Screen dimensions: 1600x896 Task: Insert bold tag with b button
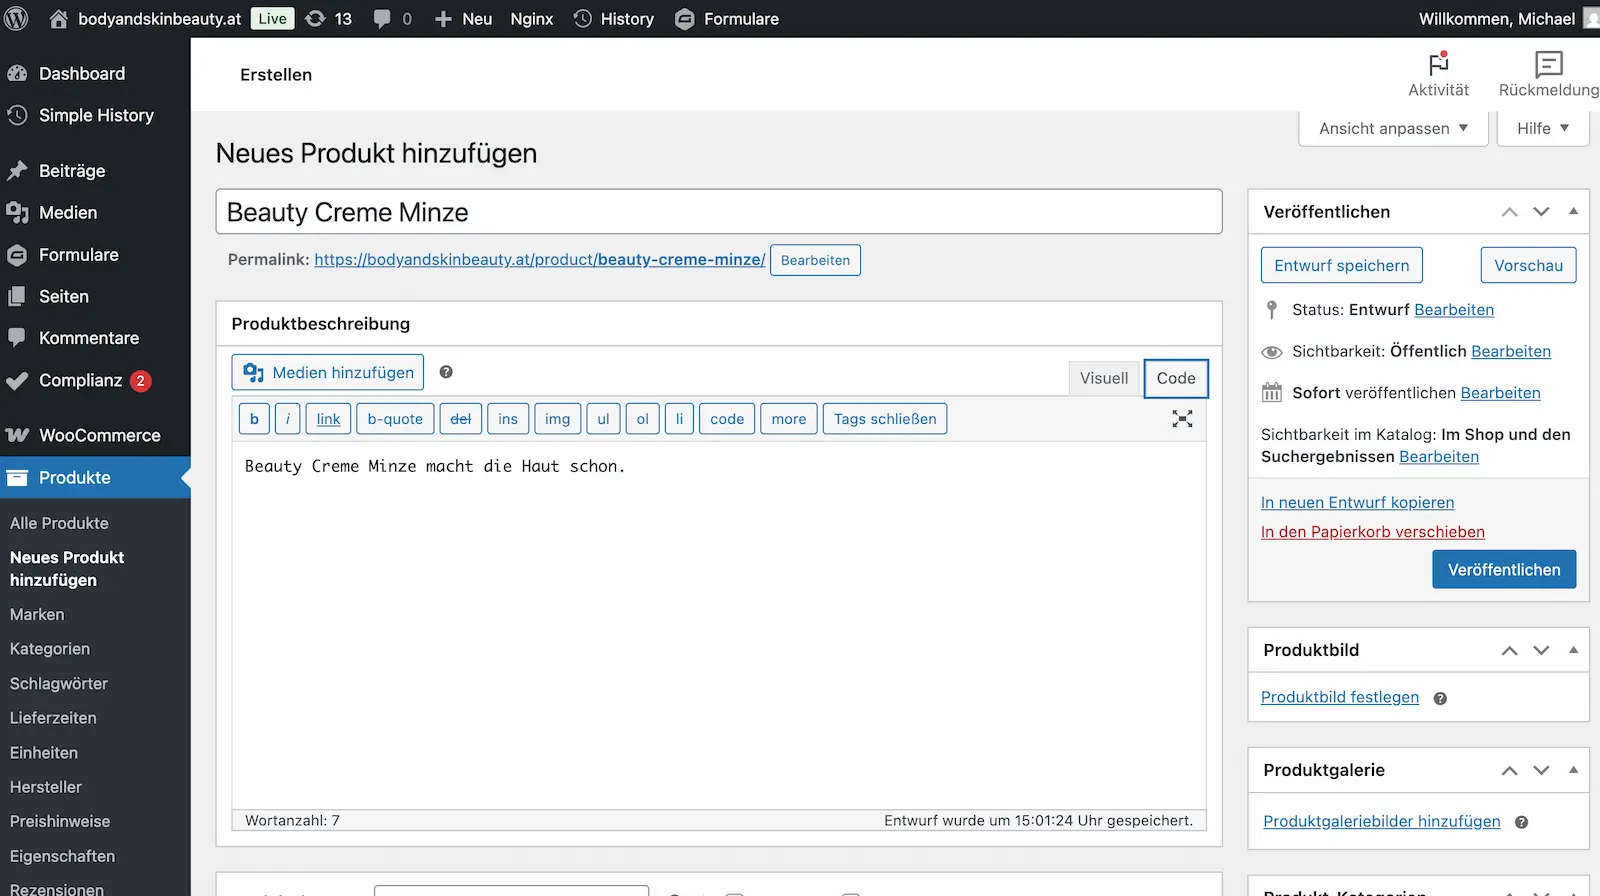(x=254, y=419)
